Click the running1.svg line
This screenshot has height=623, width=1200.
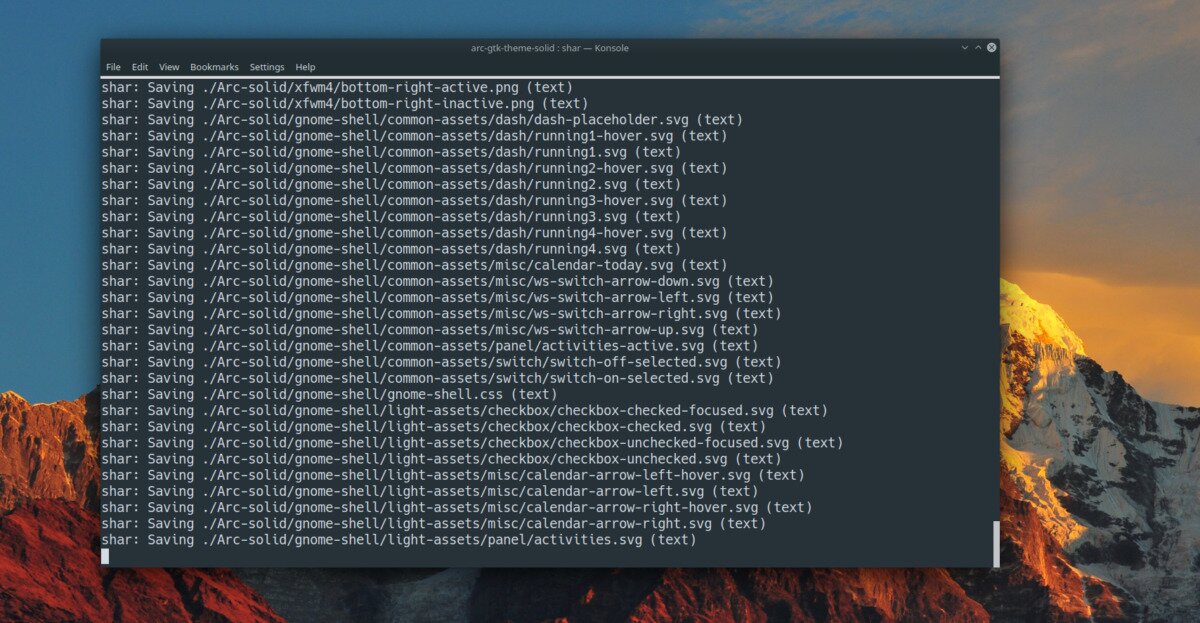[x=391, y=152]
